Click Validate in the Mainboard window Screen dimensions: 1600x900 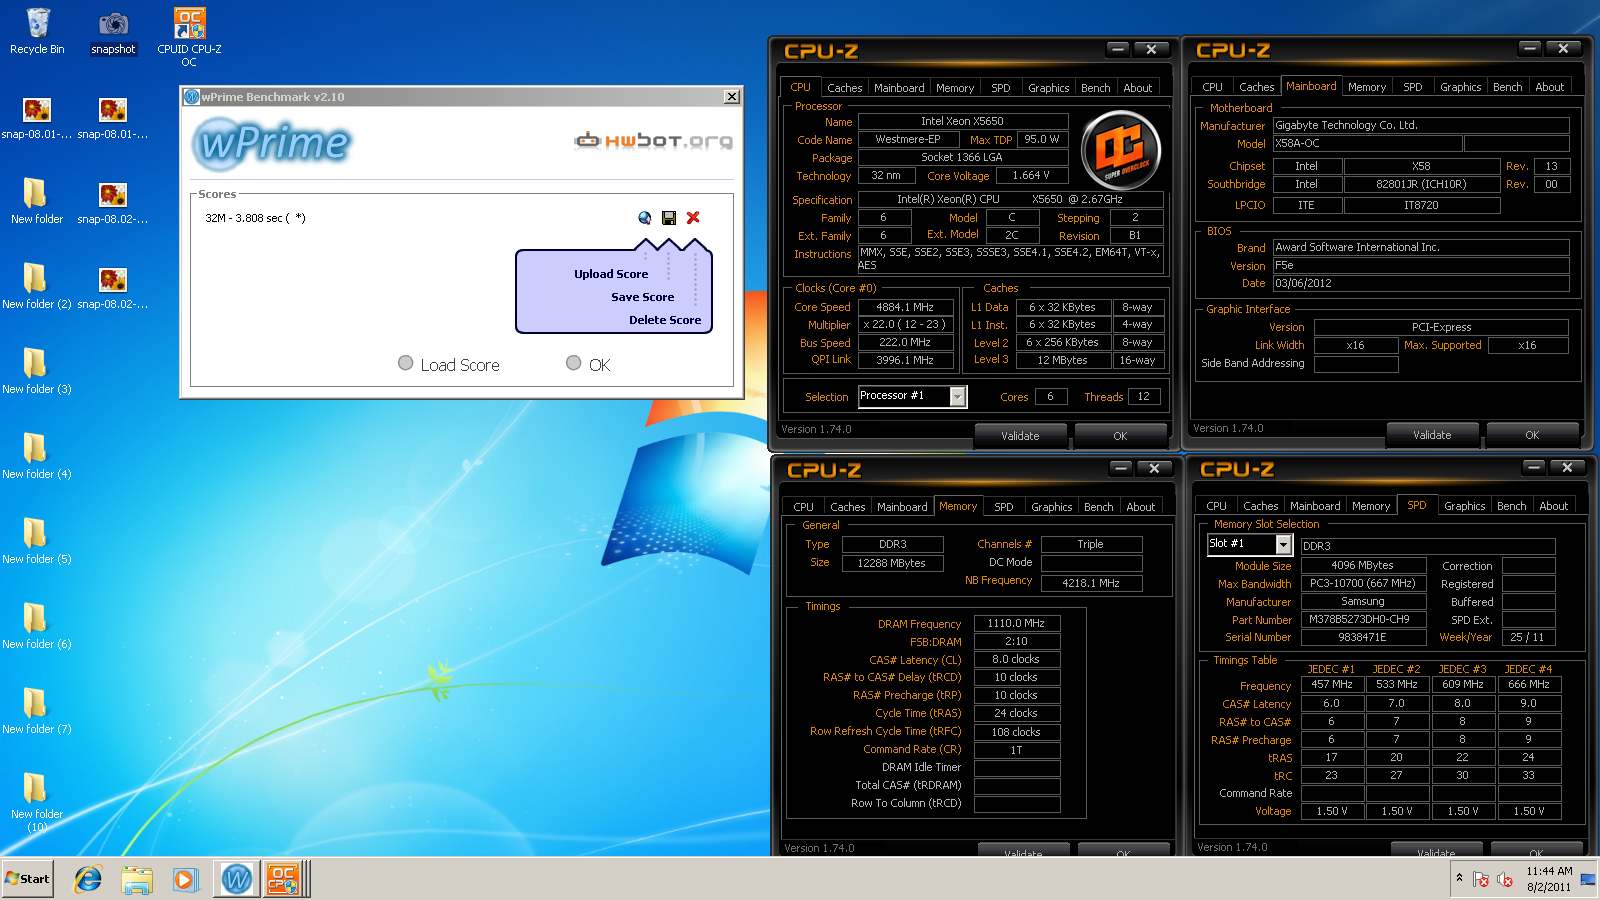pyautogui.click(x=1432, y=435)
